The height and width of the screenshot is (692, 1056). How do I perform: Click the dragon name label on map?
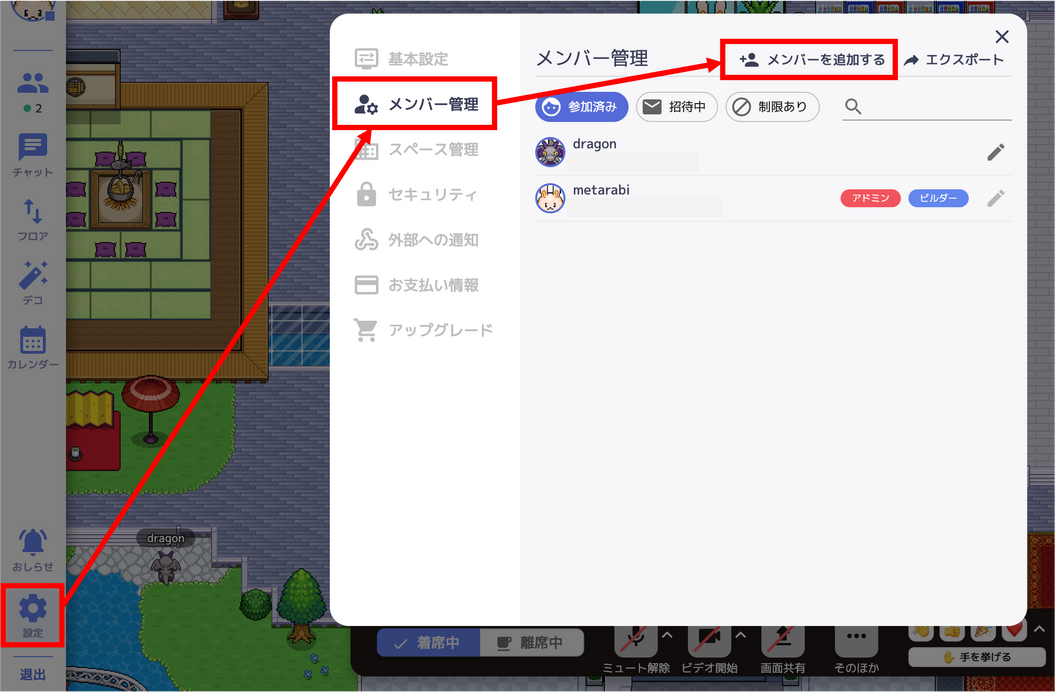pos(166,539)
